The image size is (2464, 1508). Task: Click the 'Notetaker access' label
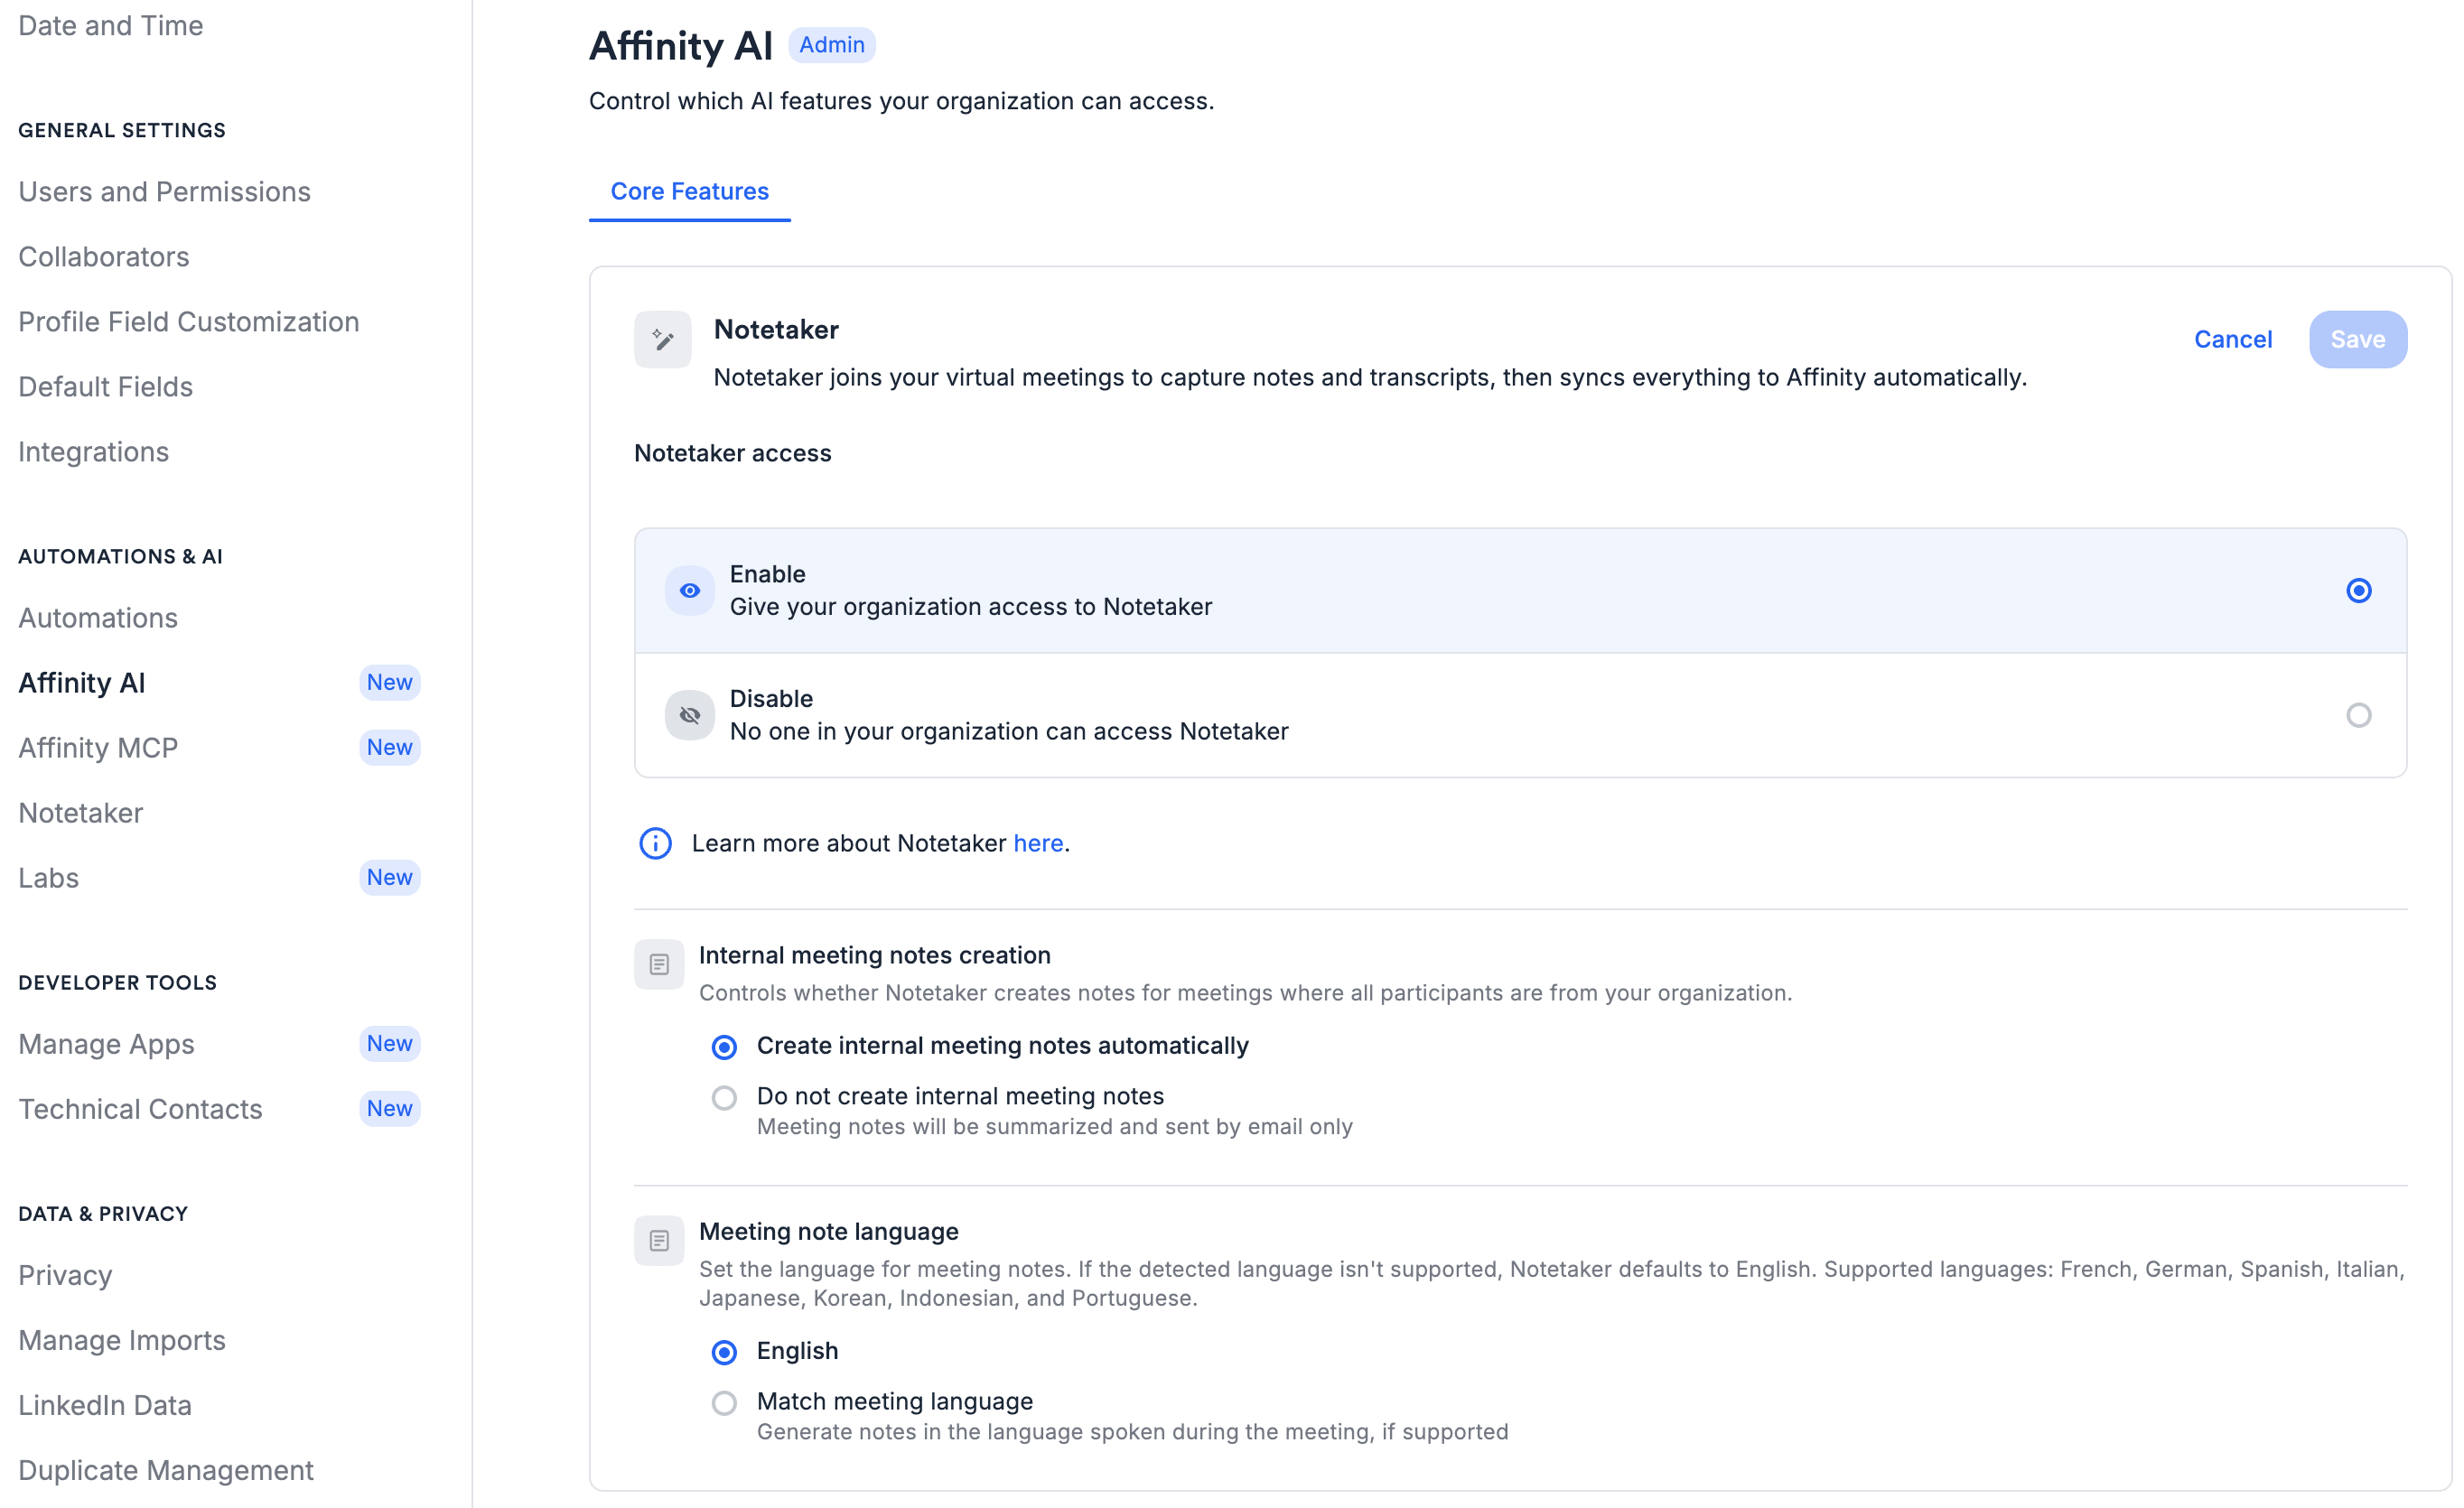coord(733,453)
